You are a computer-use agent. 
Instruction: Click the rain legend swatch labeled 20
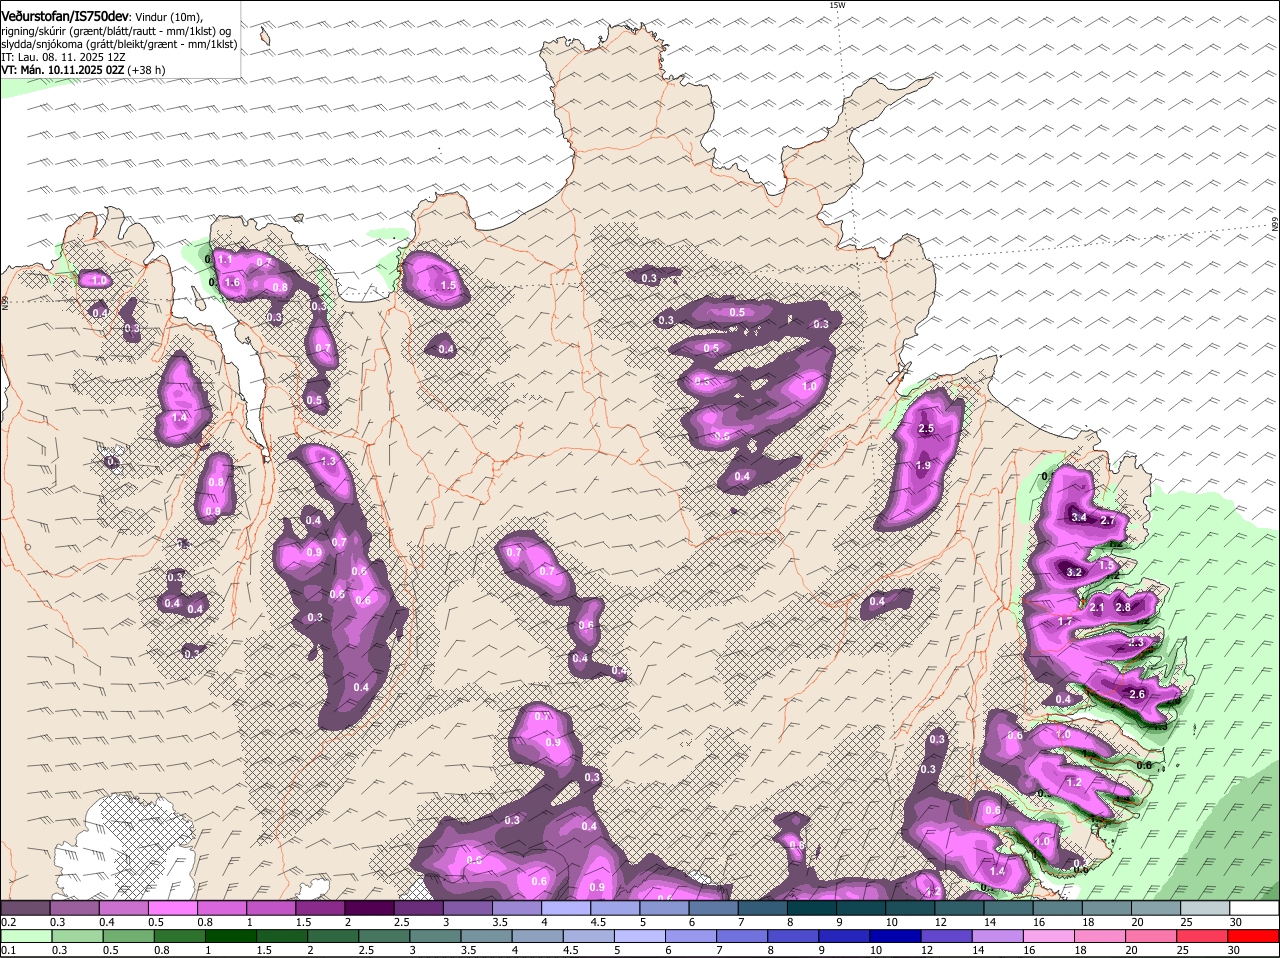point(1152,936)
